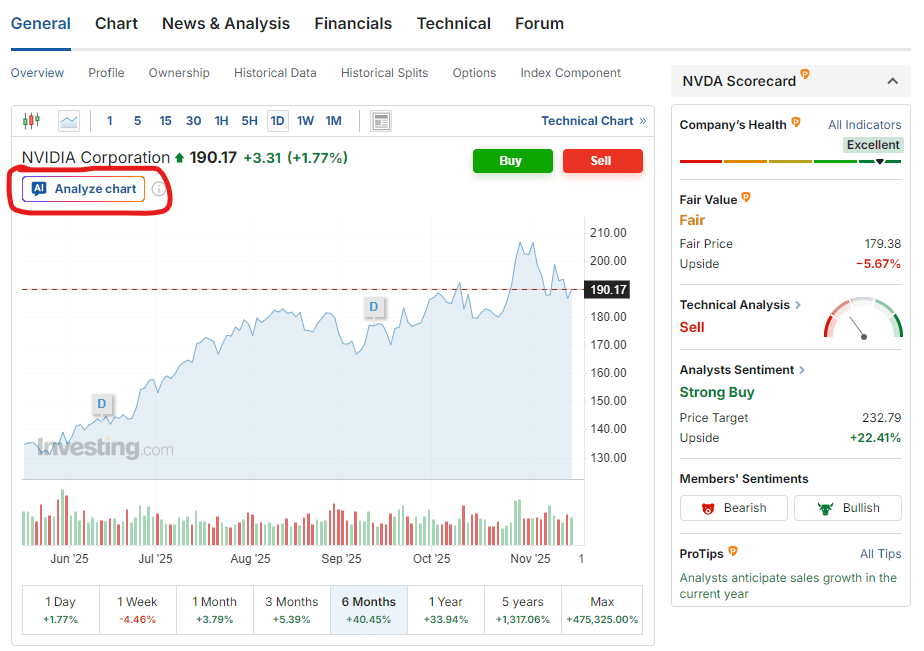The width and height of the screenshot is (924, 651).
Task: Select the 1 Year time range
Action: (446, 609)
